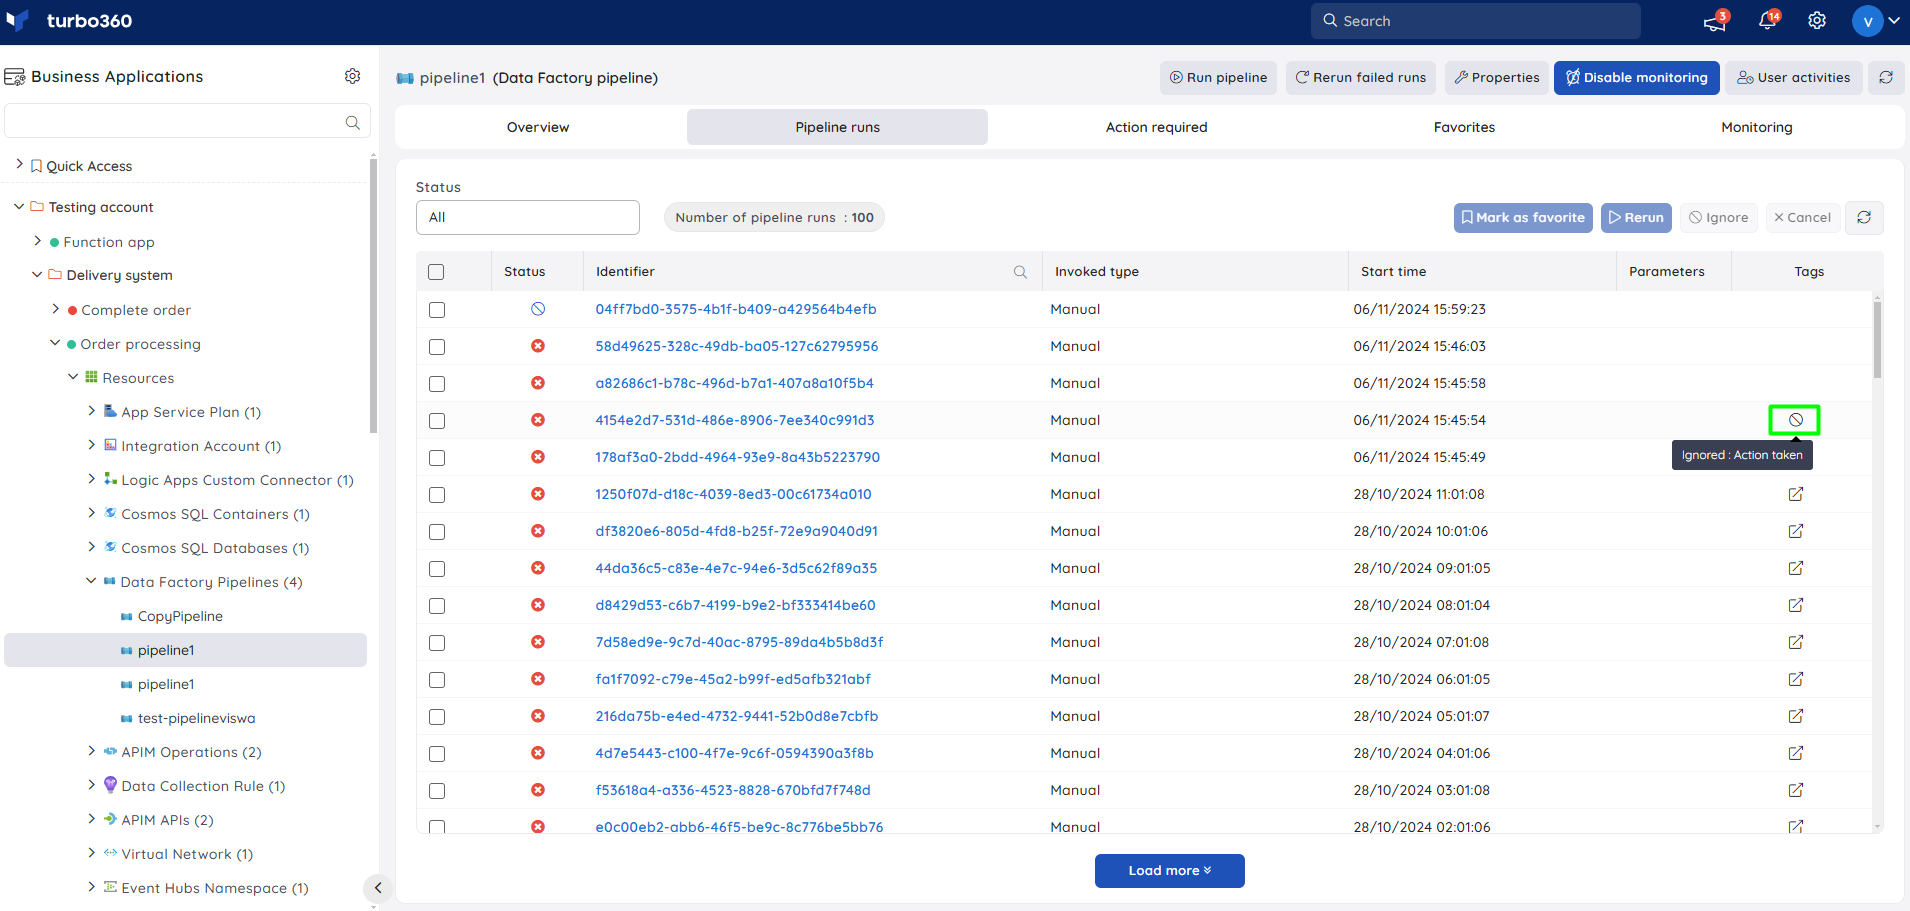Click the sidebar search magnifier icon
Screen dimensions: 1910x911
(x=352, y=122)
